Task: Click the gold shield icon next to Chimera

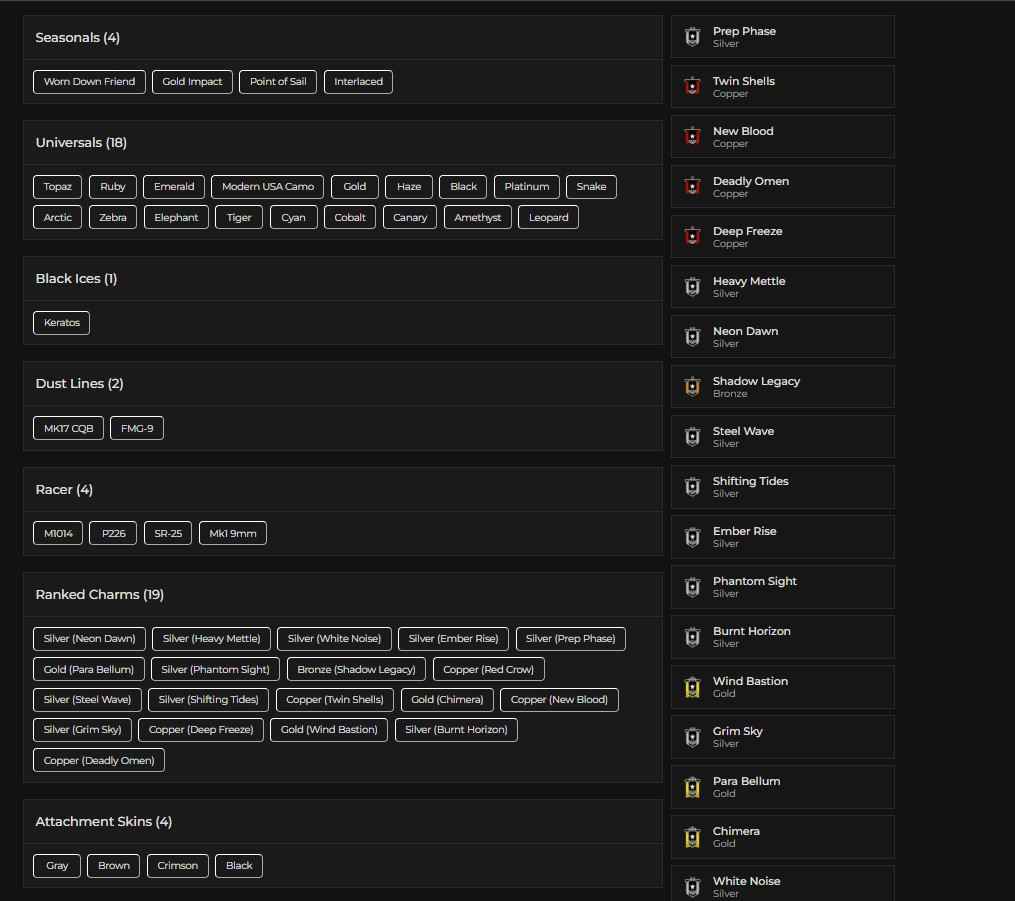Action: tap(692, 836)
